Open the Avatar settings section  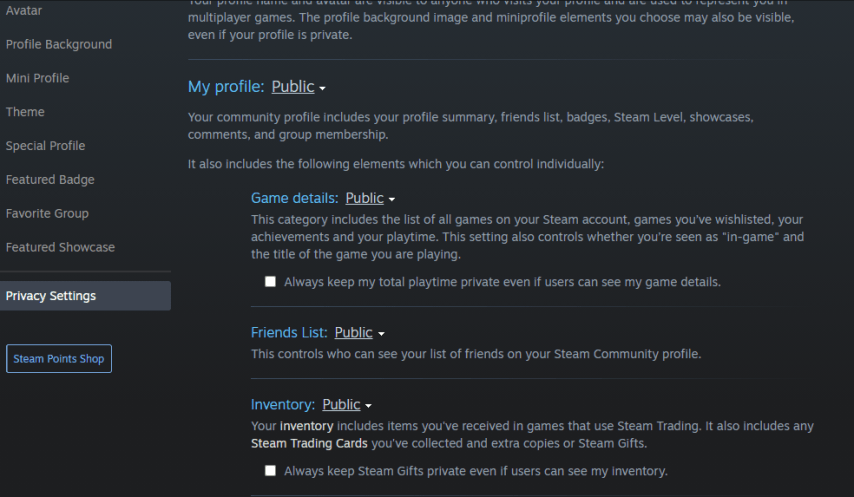pyautogui.click(x=24, y=10)
